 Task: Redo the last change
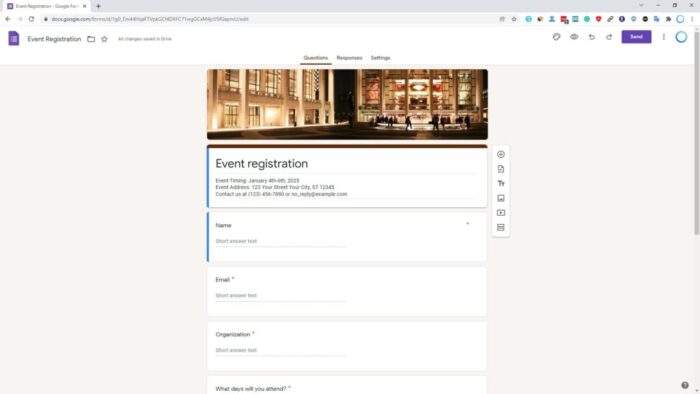609,37
